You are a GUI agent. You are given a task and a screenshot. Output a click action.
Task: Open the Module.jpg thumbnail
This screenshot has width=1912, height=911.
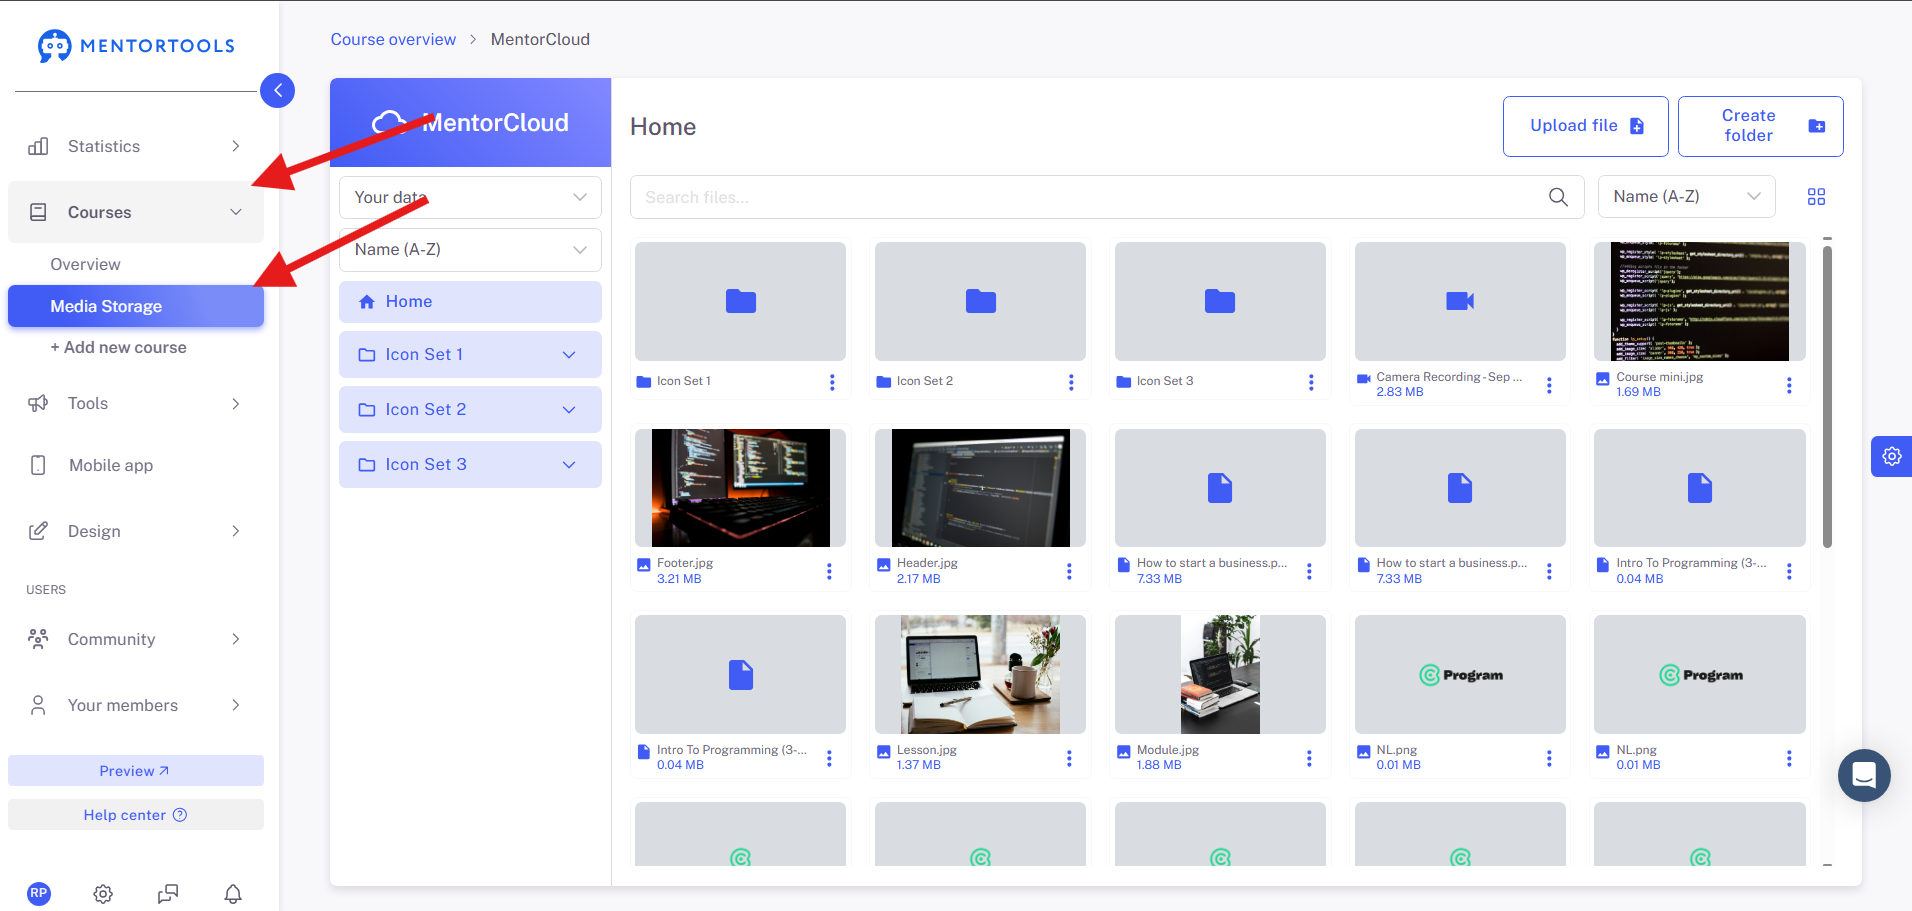click(x=1220, y=675)
